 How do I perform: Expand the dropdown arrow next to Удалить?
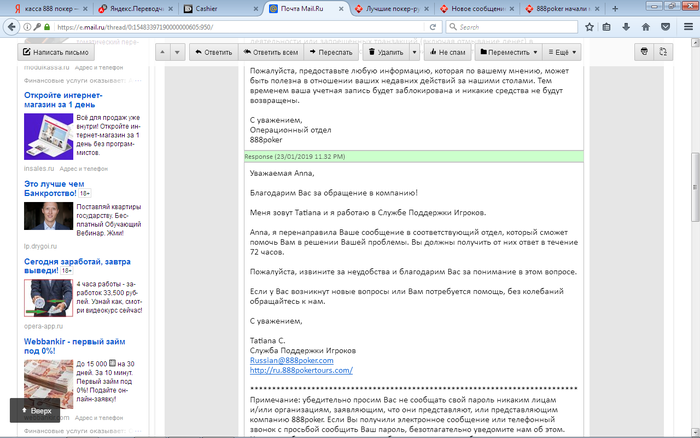point(414,52)
